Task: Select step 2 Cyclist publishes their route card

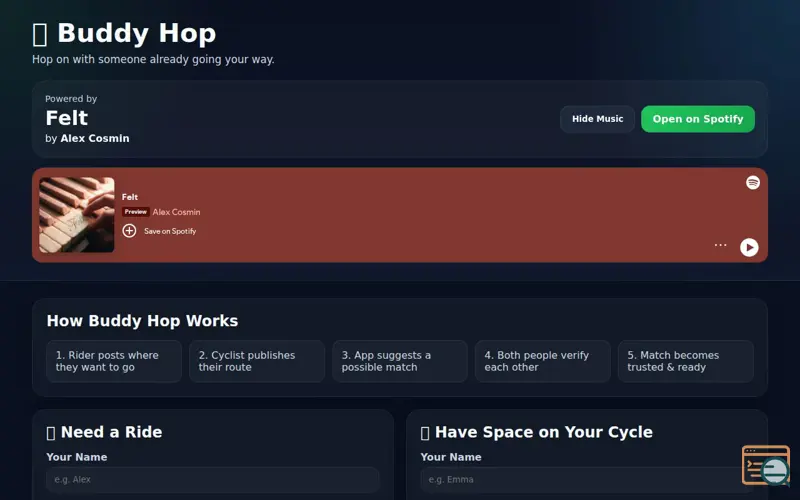Action: [257, 361]
